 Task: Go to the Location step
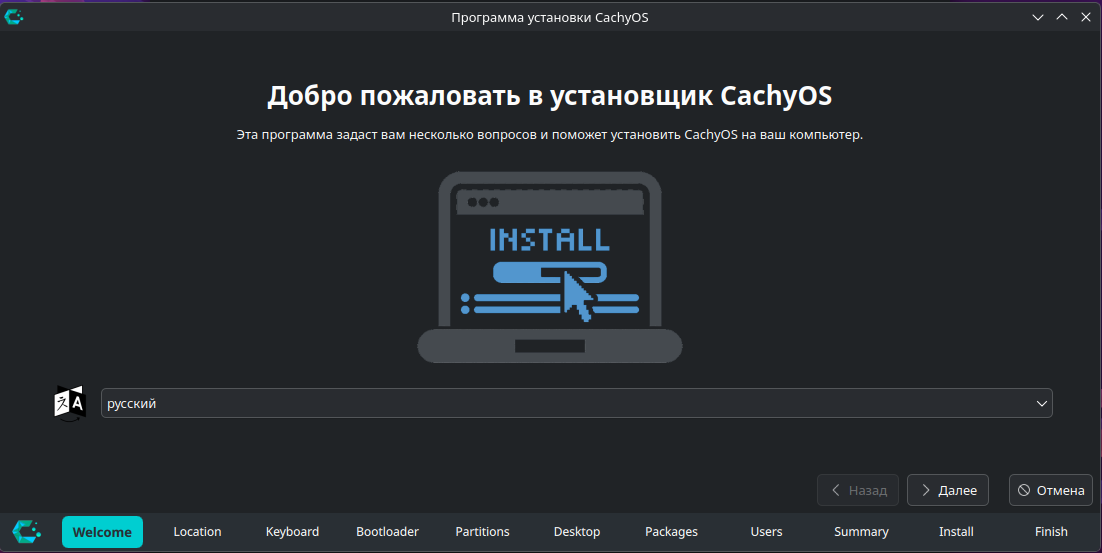click(x=197, y=532)
